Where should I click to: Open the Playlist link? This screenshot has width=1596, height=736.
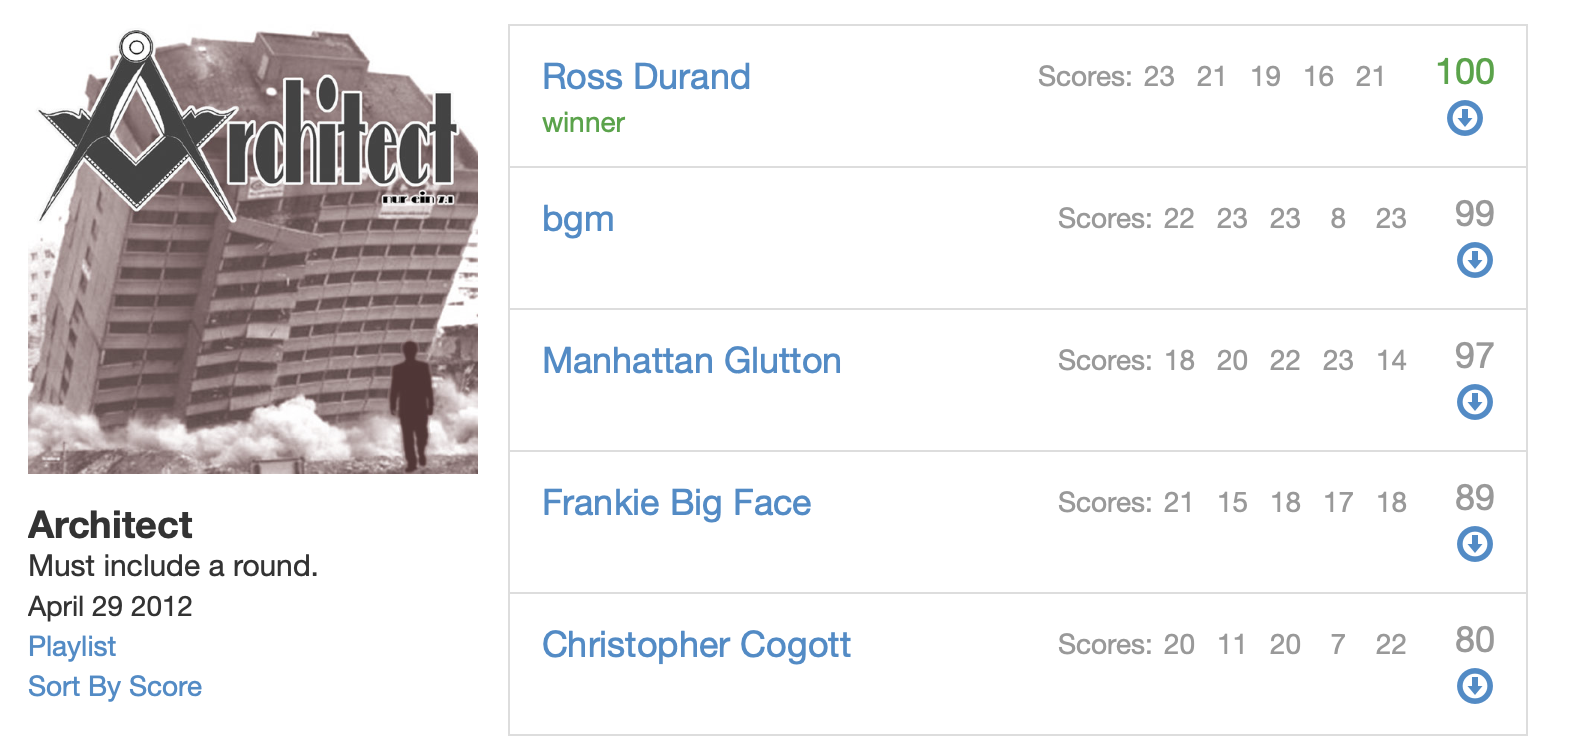(72, 647)
